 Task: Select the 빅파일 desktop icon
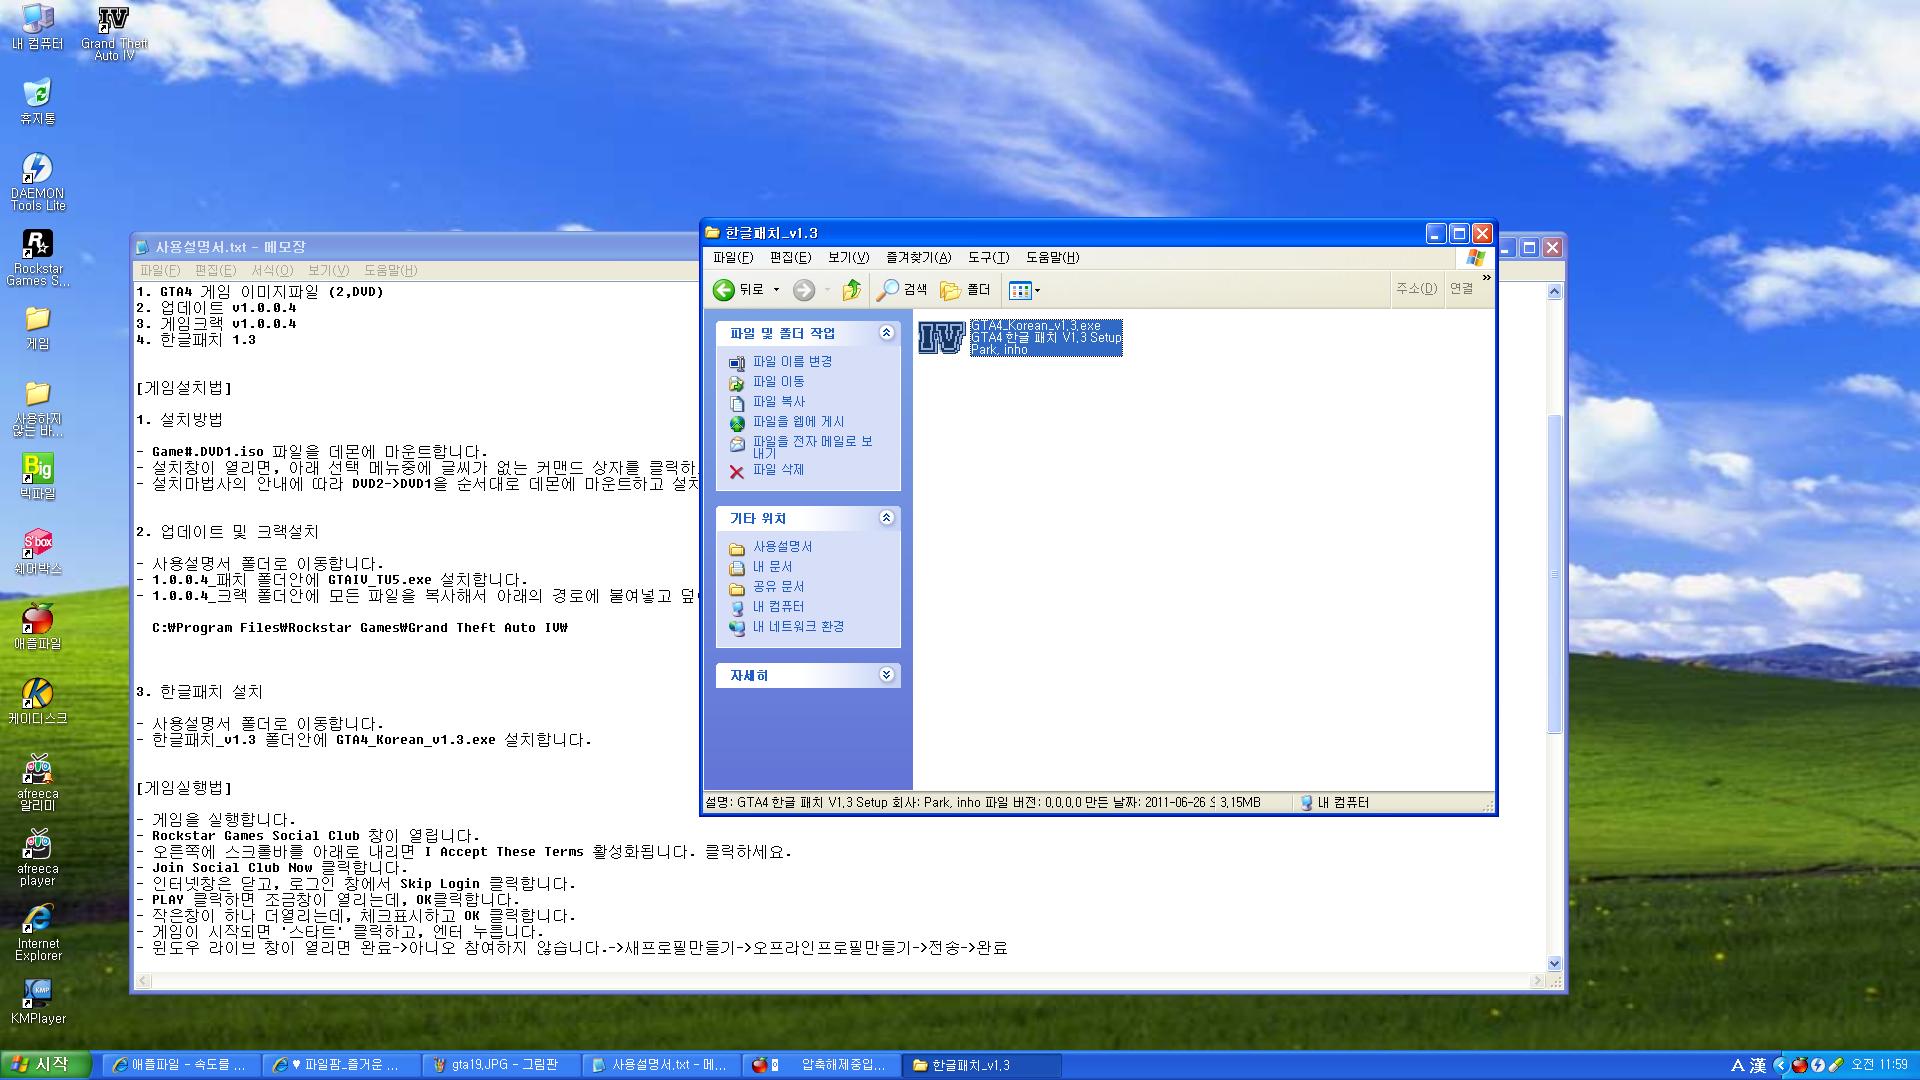coord(37,477)
